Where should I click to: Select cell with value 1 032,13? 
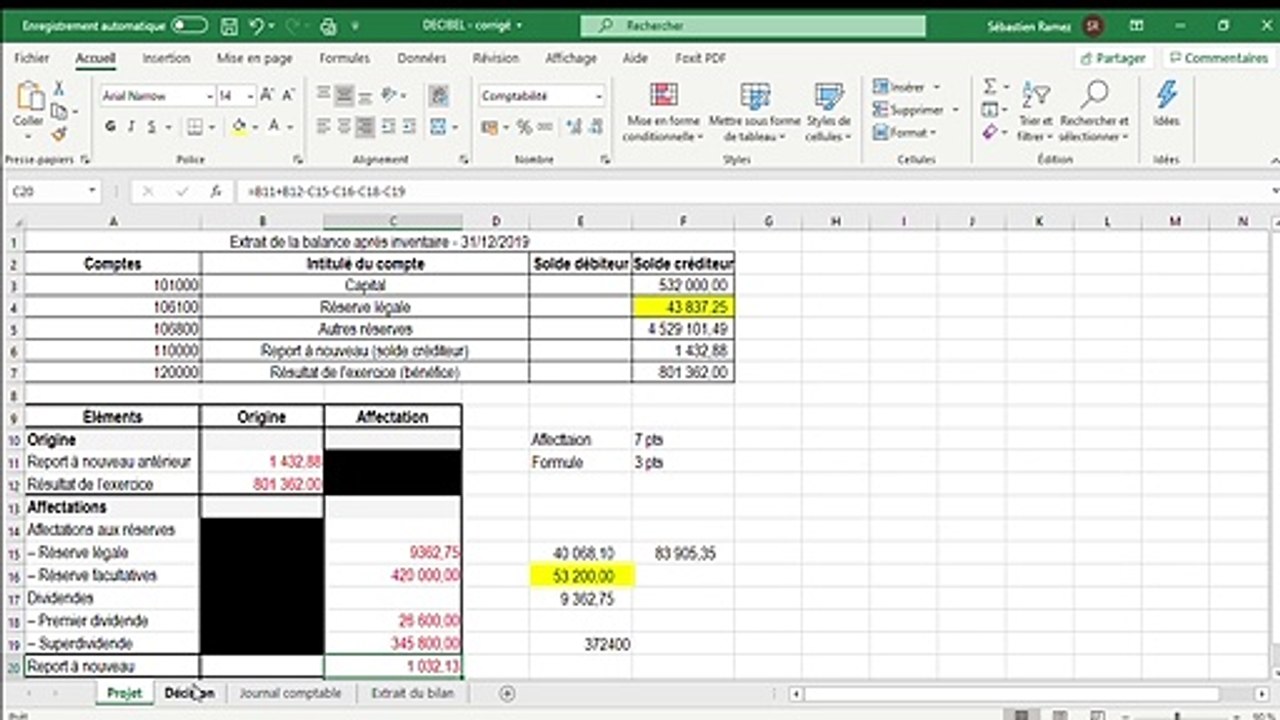(x=393, y=666)
